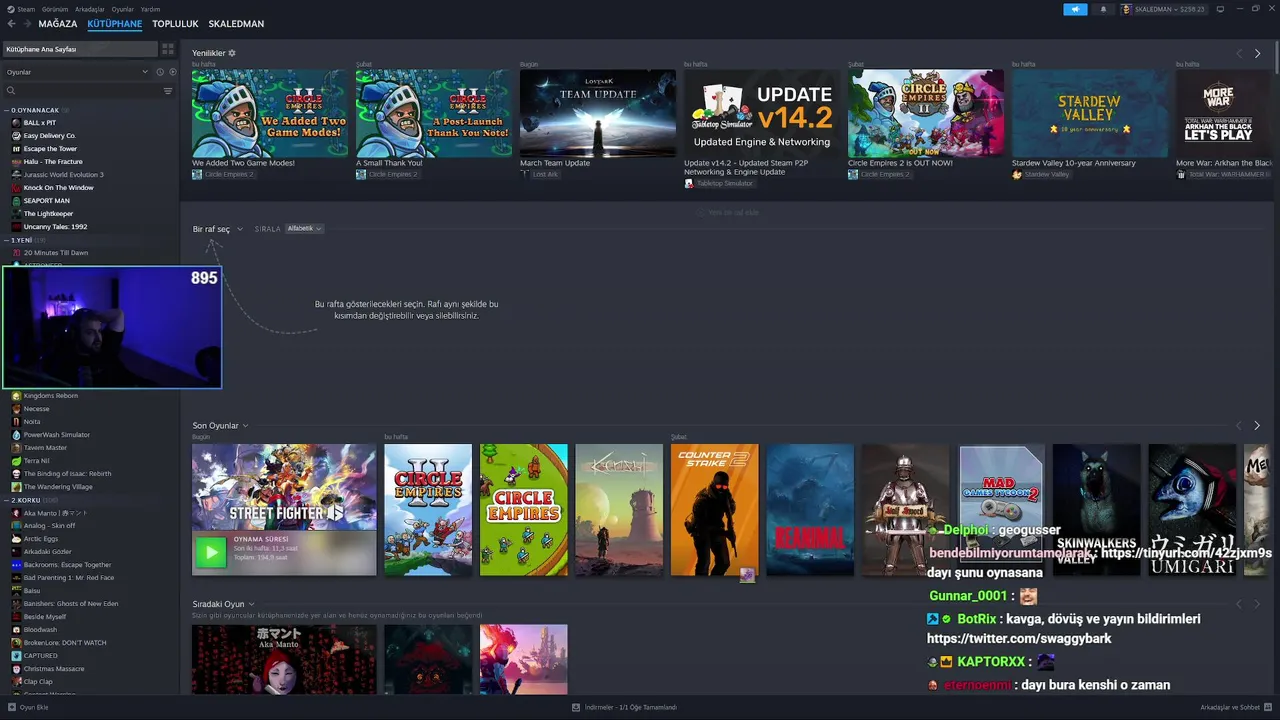Screen dimensions: 1280x720
Task: Collapse the 2.KORKU collection
Action: tap(6, 500)
